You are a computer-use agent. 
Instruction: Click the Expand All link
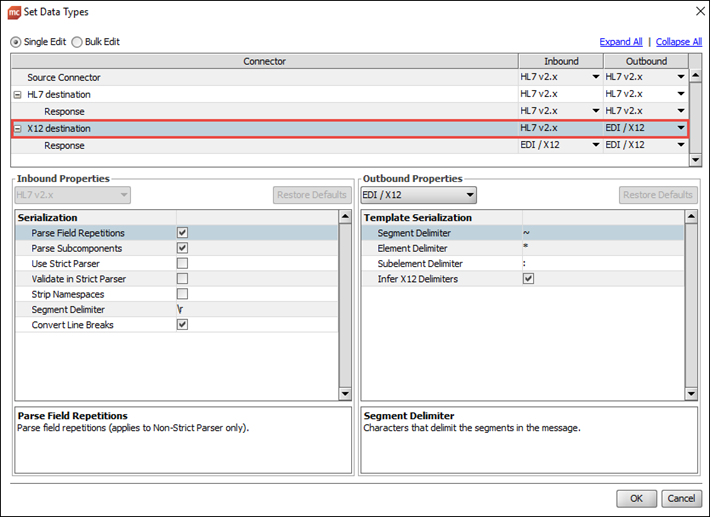(620, 42)
